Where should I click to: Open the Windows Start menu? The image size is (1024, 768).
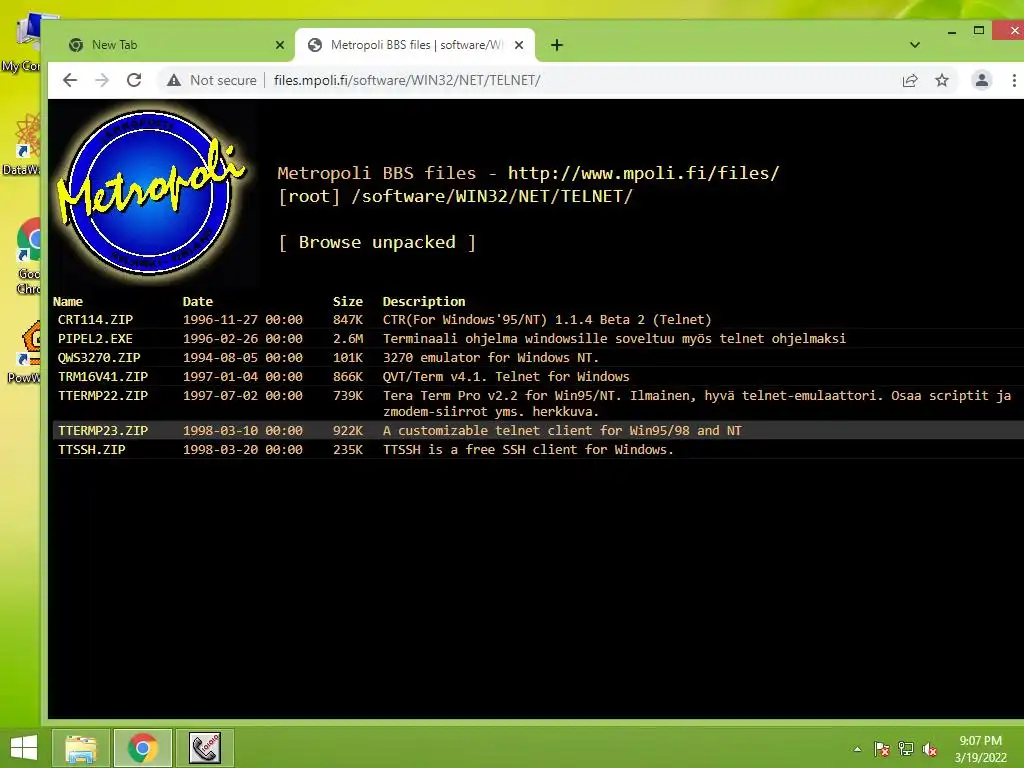point(24,748)
